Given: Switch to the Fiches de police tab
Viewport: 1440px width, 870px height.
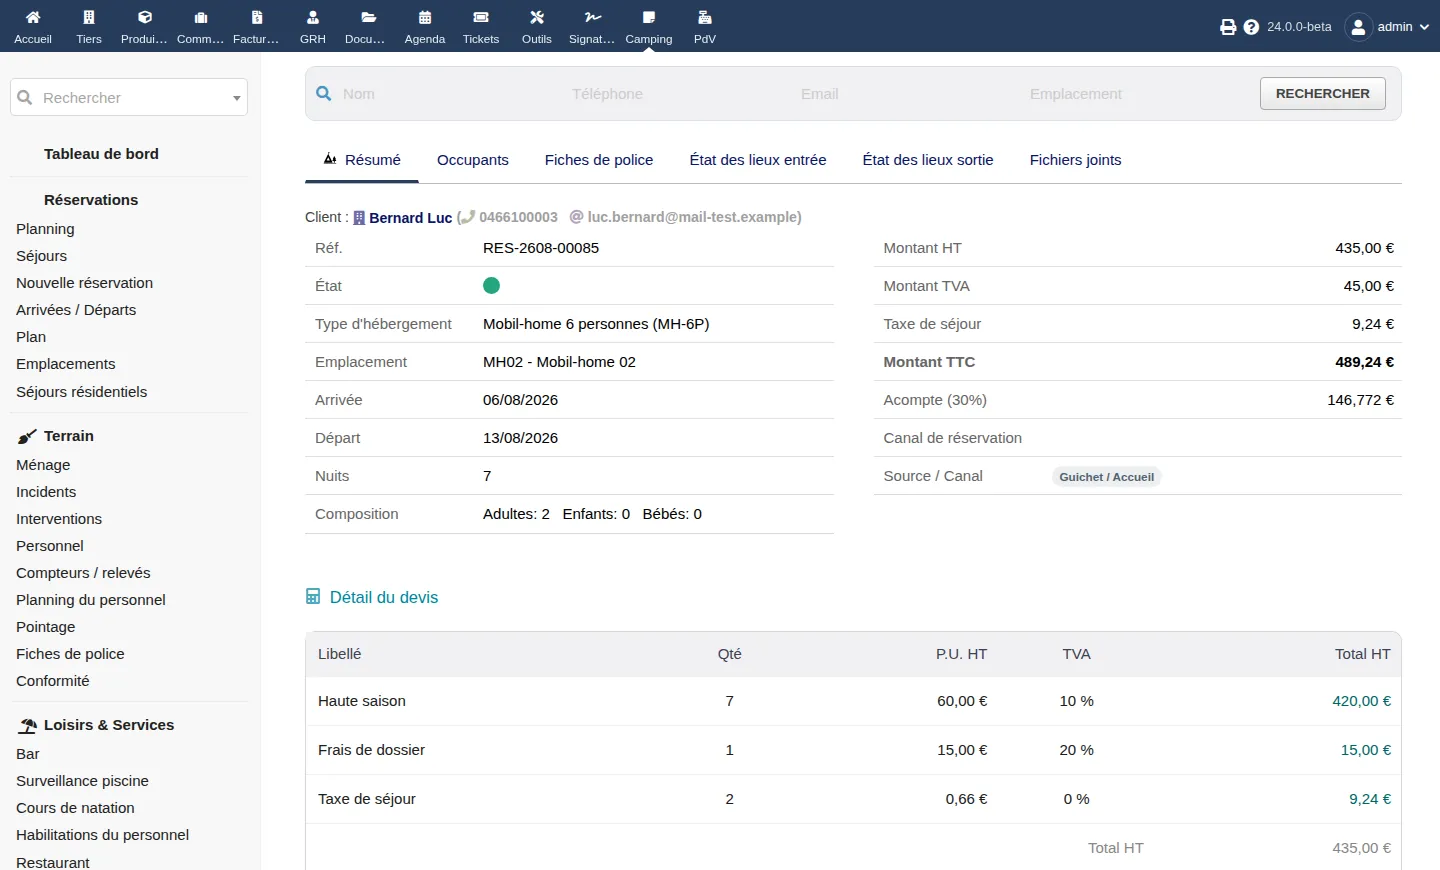Looking at the screenshot, I should click(x=599, y=160).
